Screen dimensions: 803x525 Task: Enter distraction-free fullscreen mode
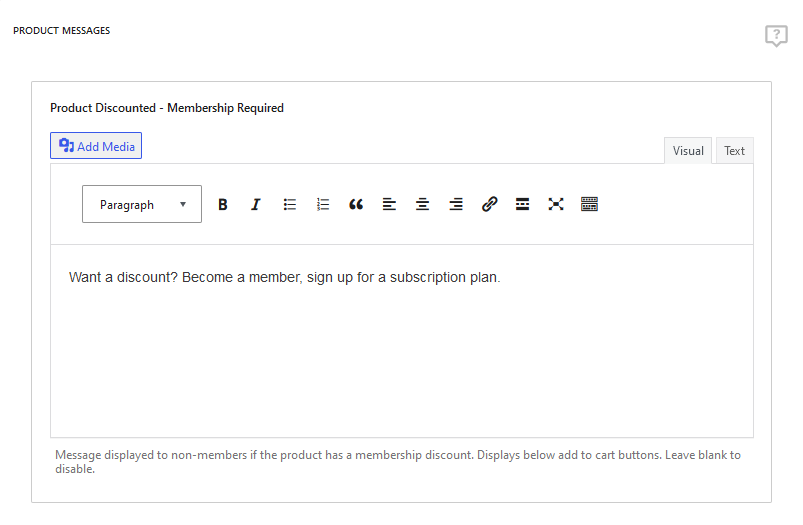[x=556, y=204]
